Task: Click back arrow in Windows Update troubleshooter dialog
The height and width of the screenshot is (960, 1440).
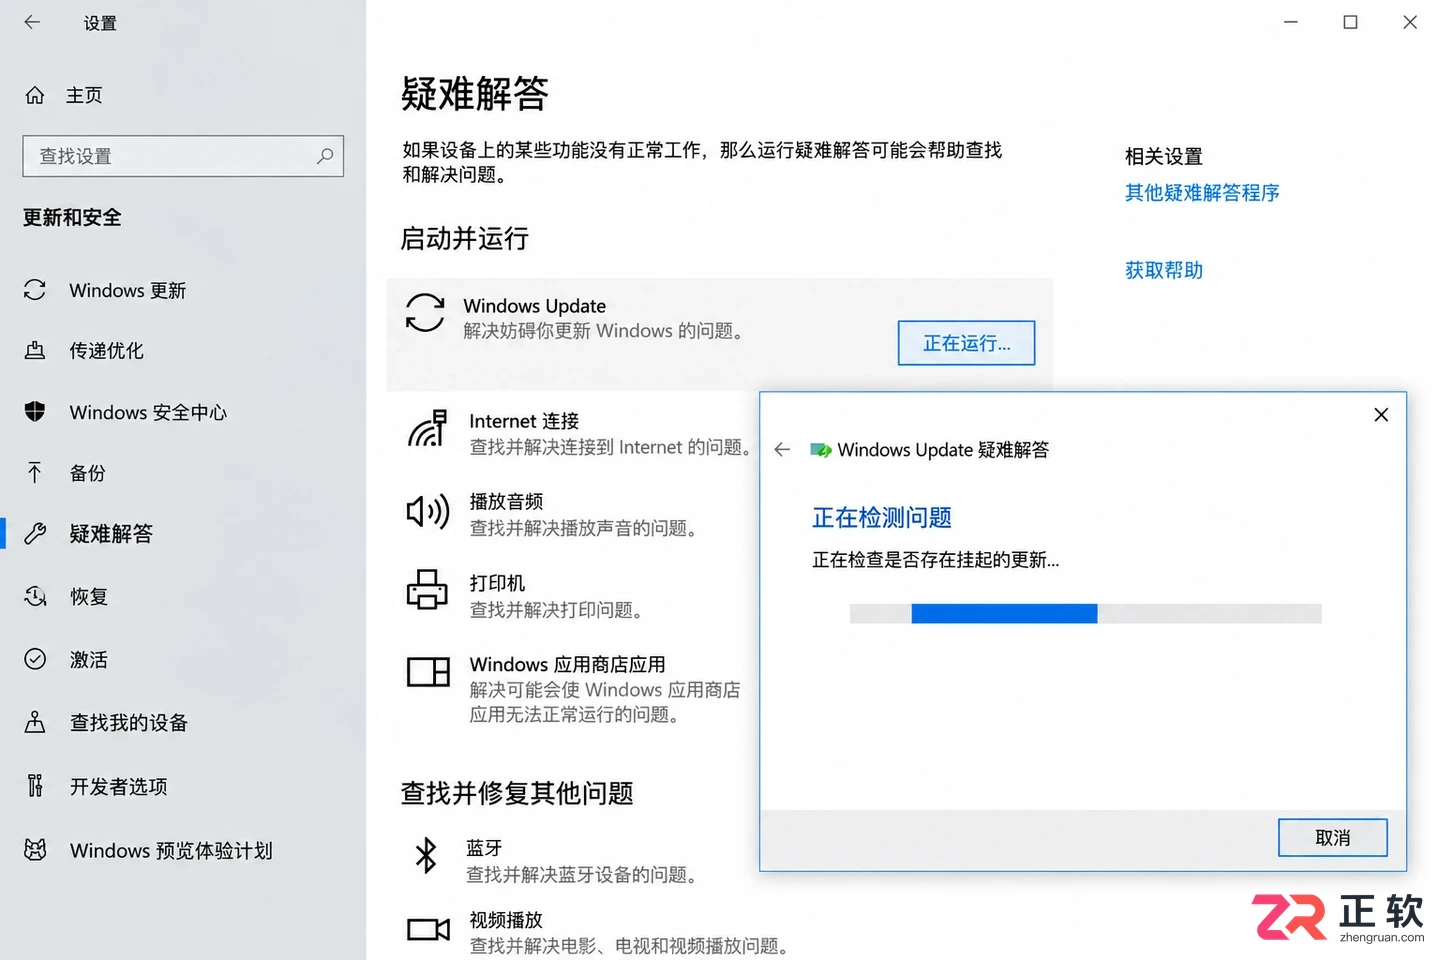Action: point(782,450)
